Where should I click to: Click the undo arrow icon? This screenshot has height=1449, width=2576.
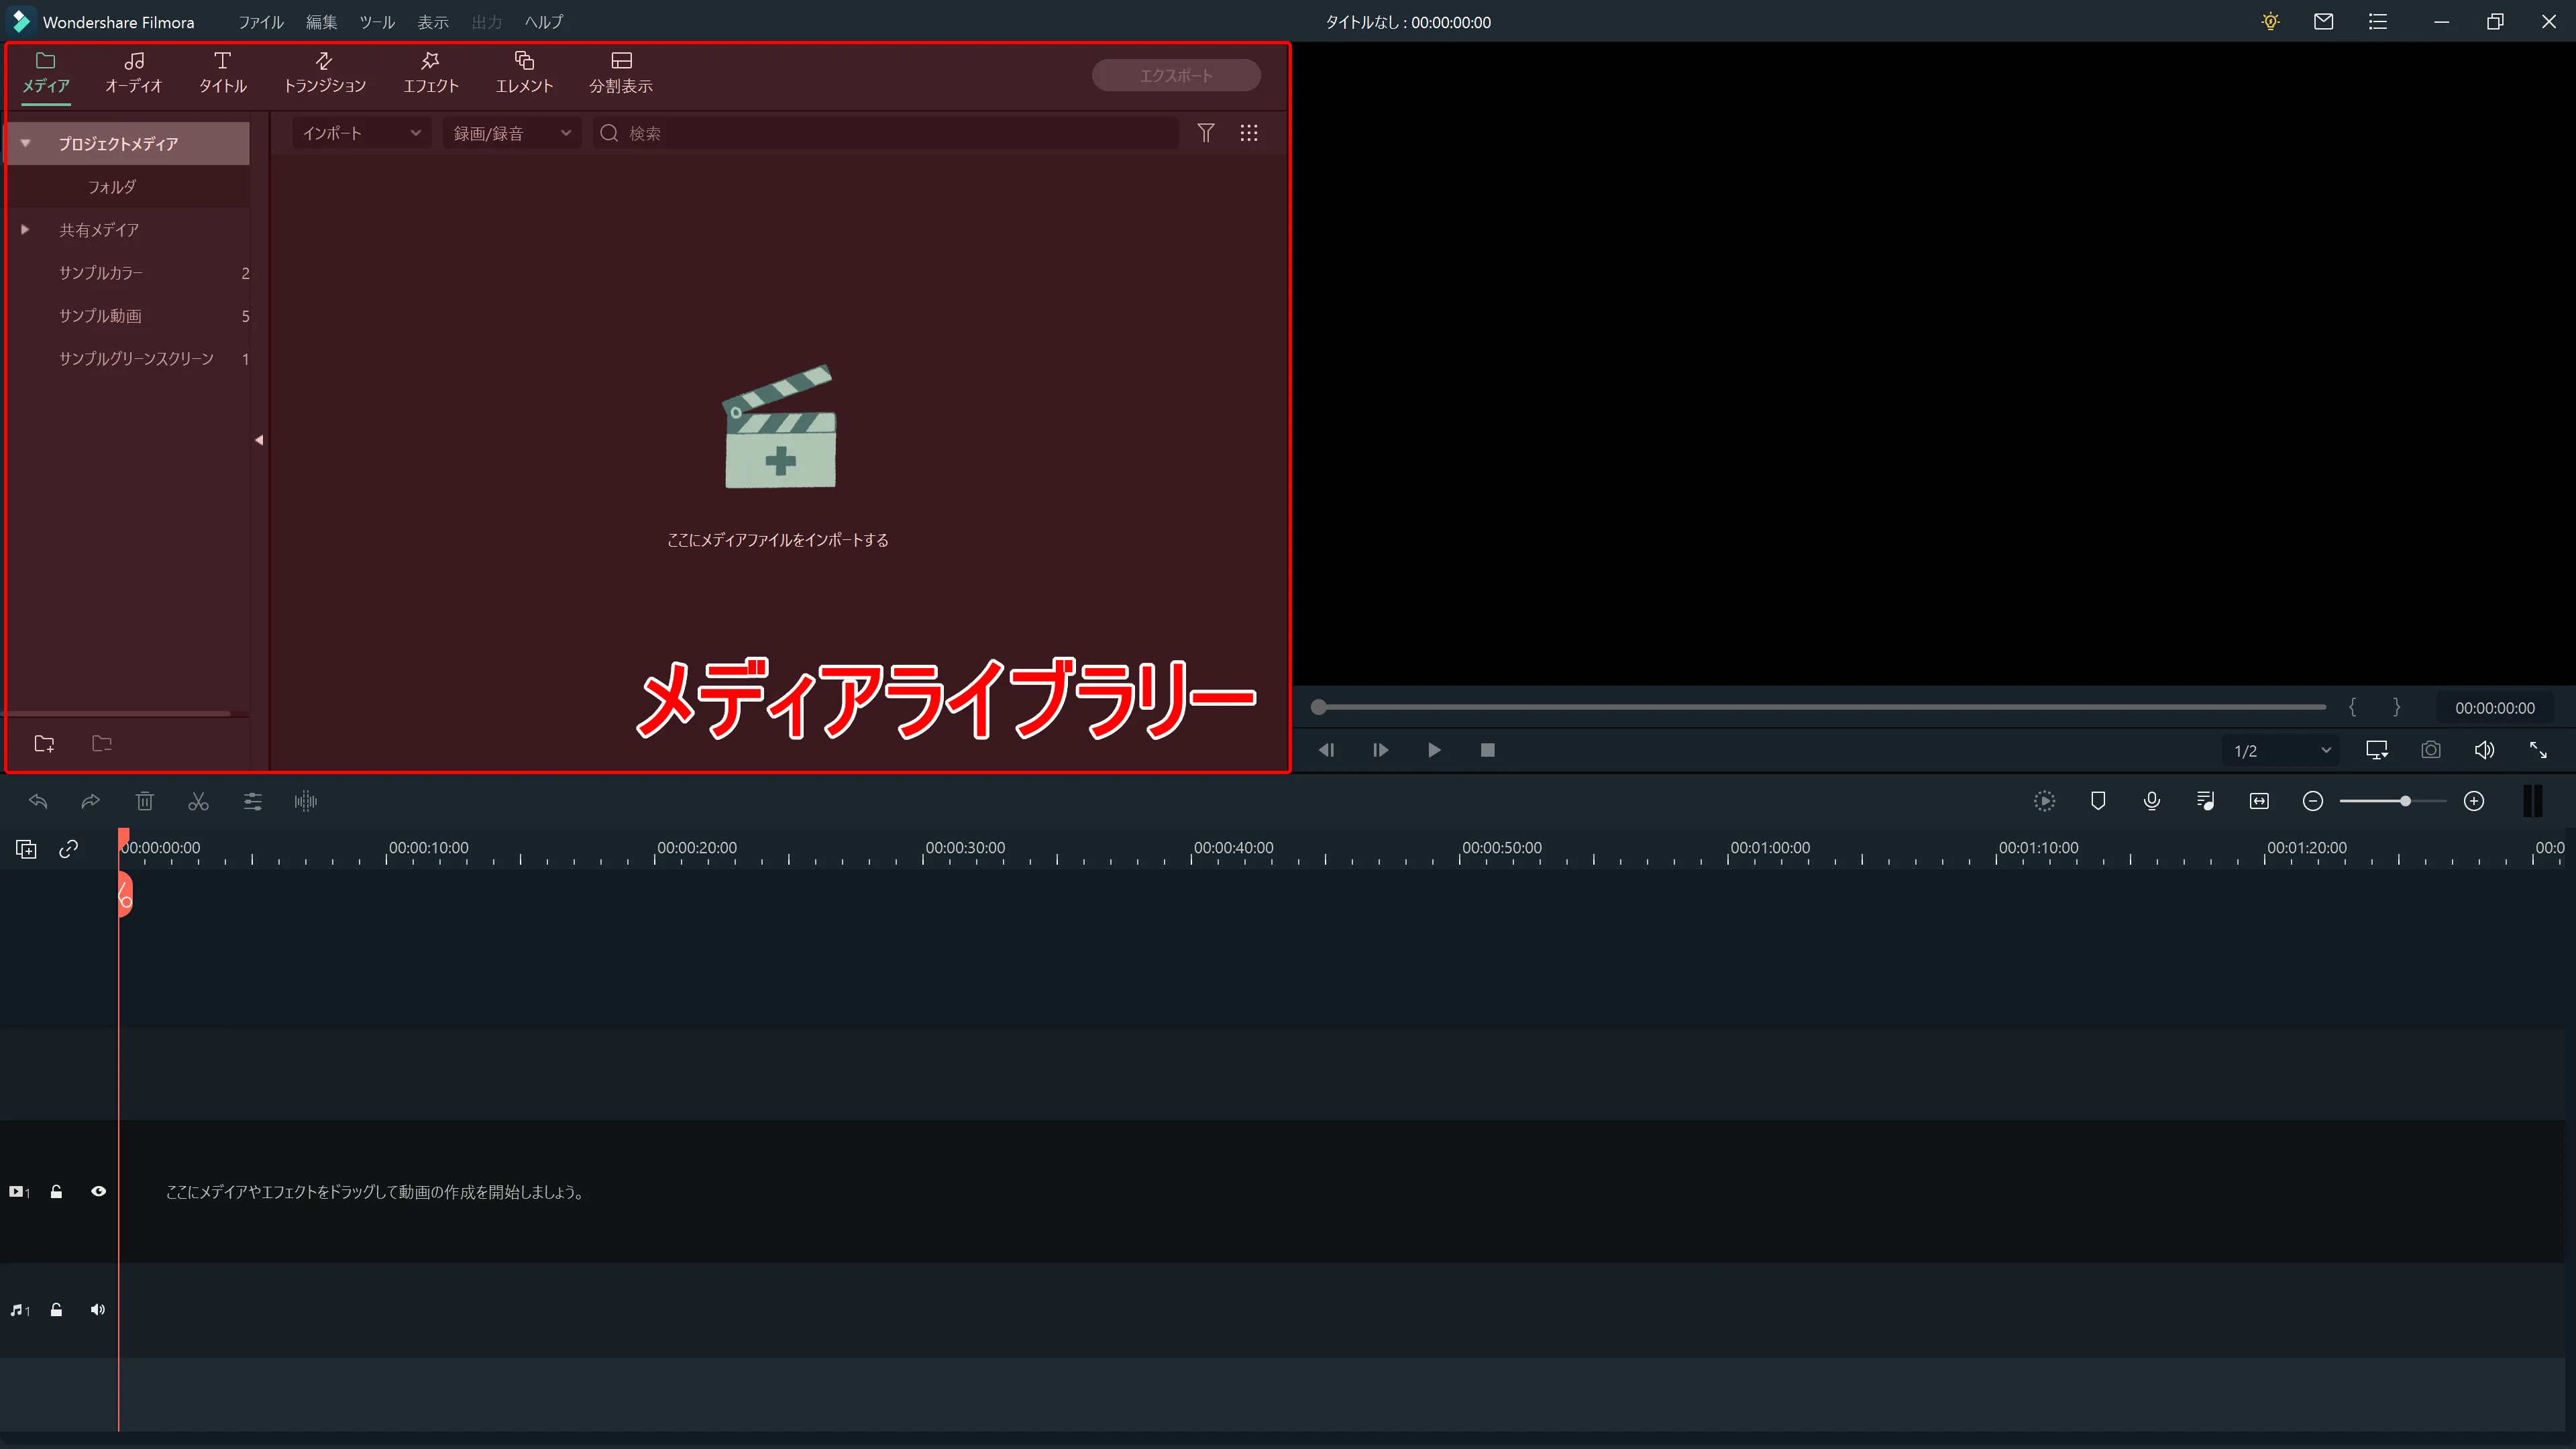(x=38, y=801)
